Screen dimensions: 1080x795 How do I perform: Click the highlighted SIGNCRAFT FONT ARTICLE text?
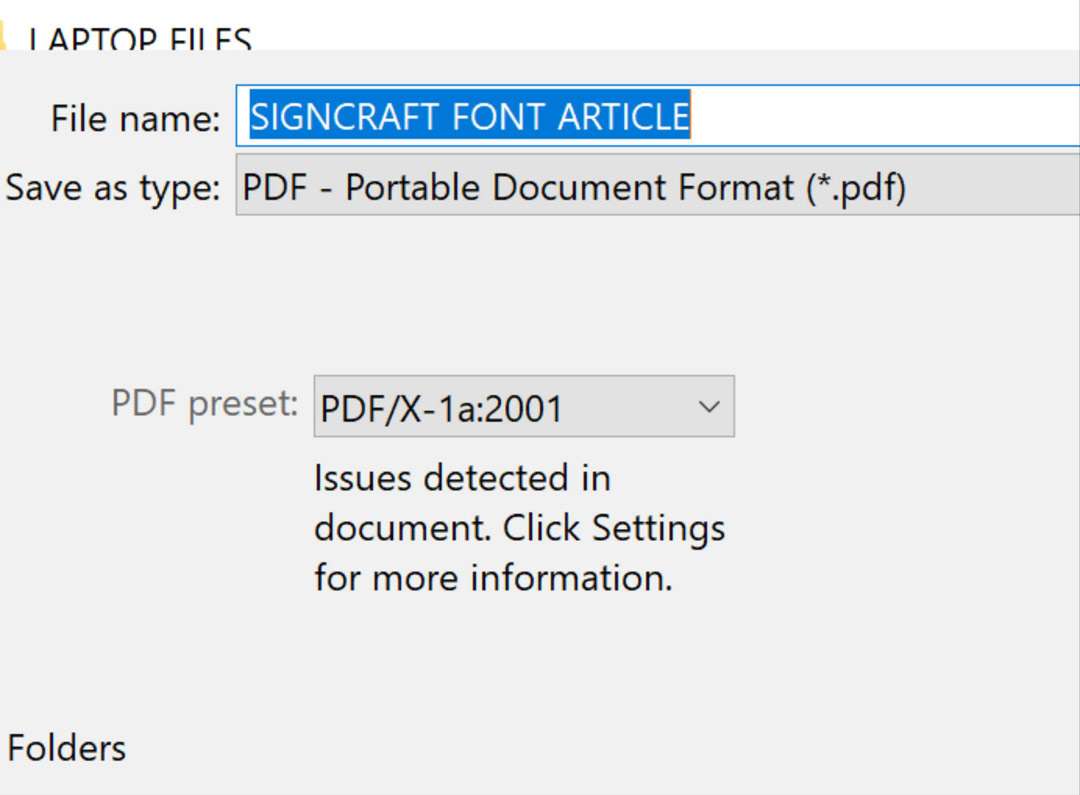click(469, 117)
